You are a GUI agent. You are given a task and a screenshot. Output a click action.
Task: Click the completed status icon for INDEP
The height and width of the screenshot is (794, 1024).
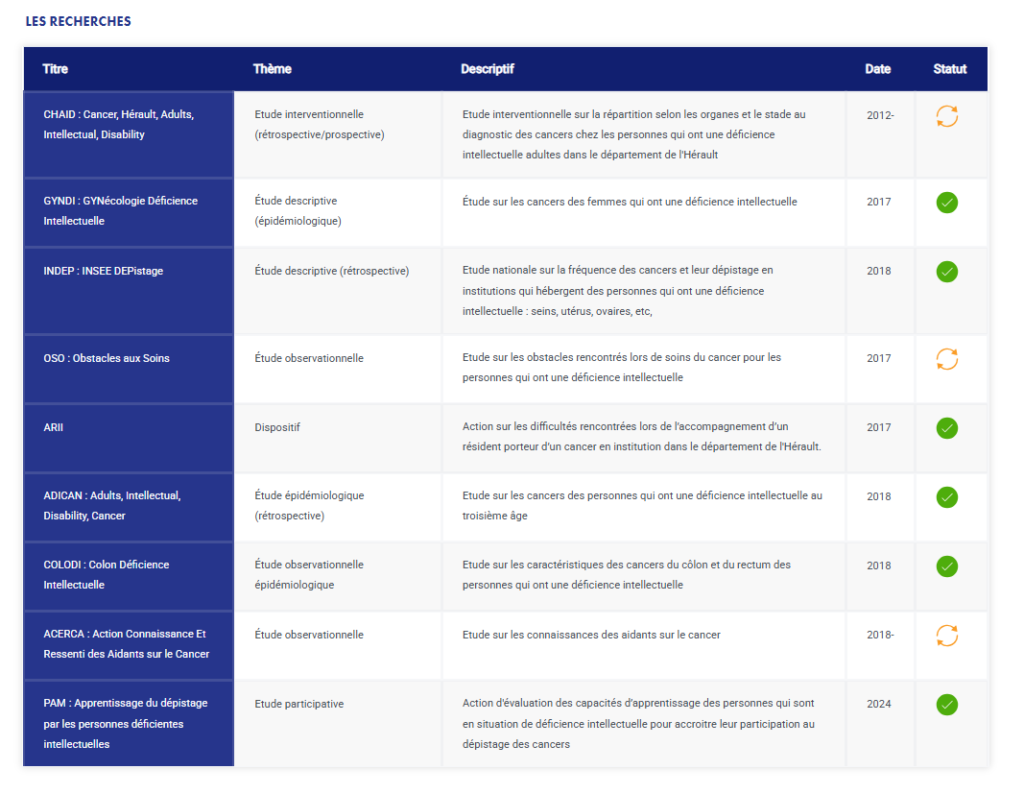(x=946, y=271)
